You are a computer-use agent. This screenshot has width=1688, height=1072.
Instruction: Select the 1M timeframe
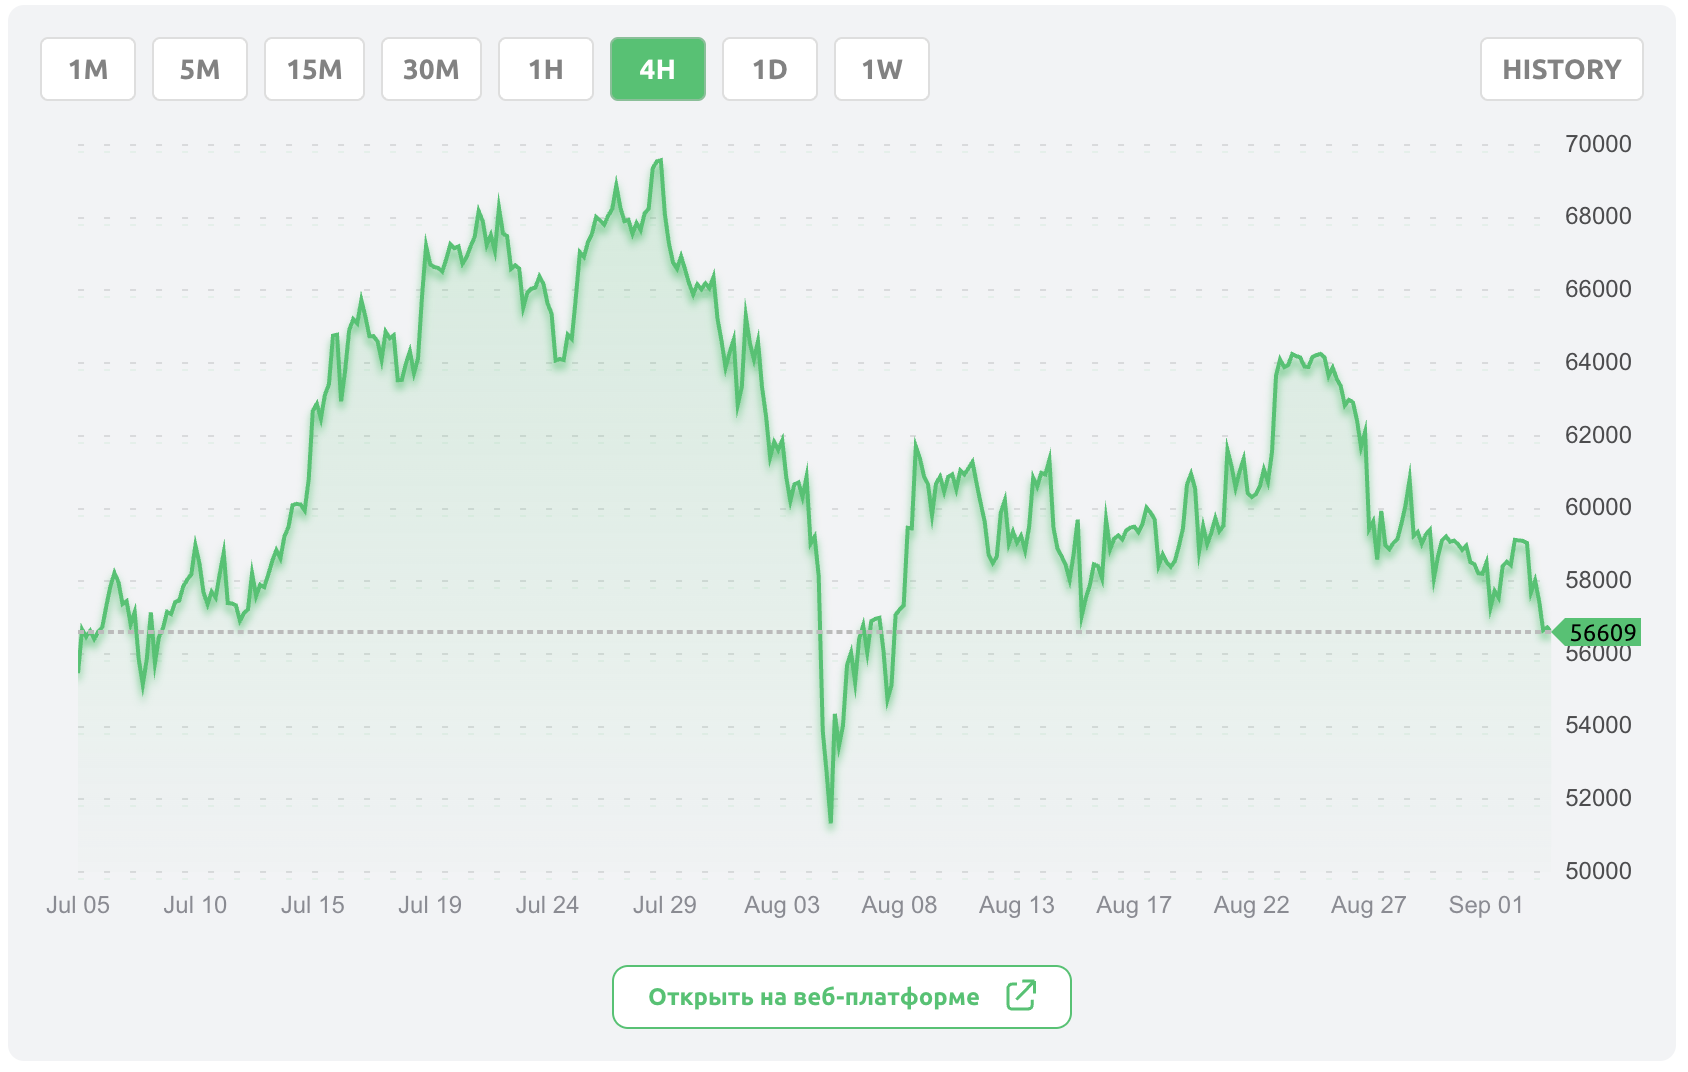point(88,69)
